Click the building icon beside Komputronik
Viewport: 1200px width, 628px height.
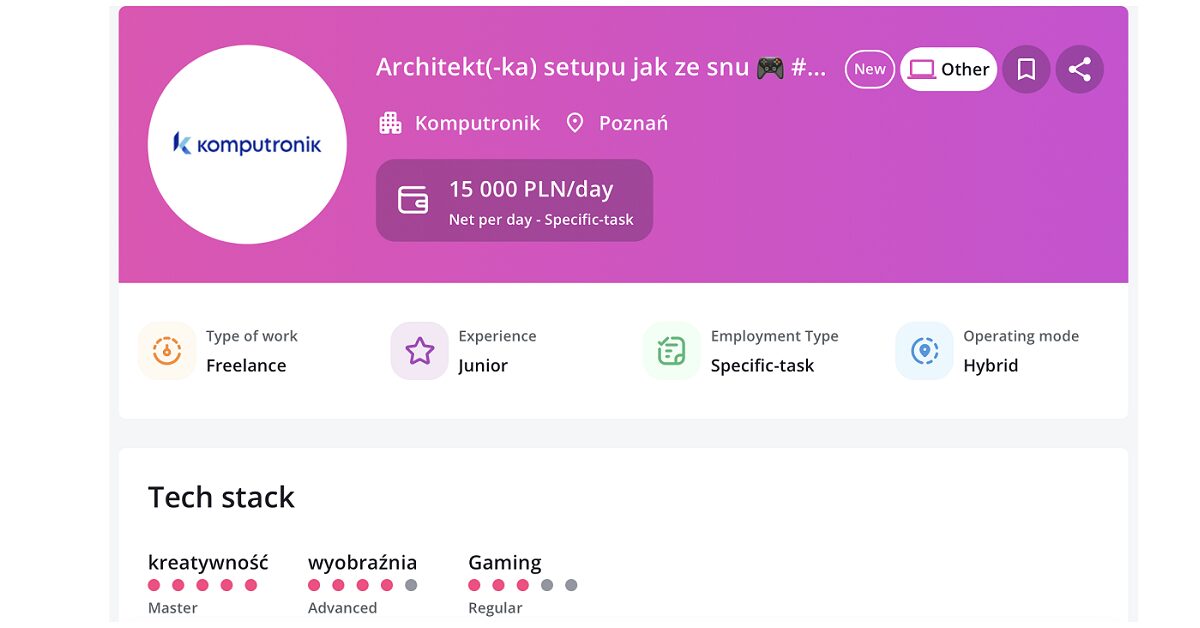[390, 123]
